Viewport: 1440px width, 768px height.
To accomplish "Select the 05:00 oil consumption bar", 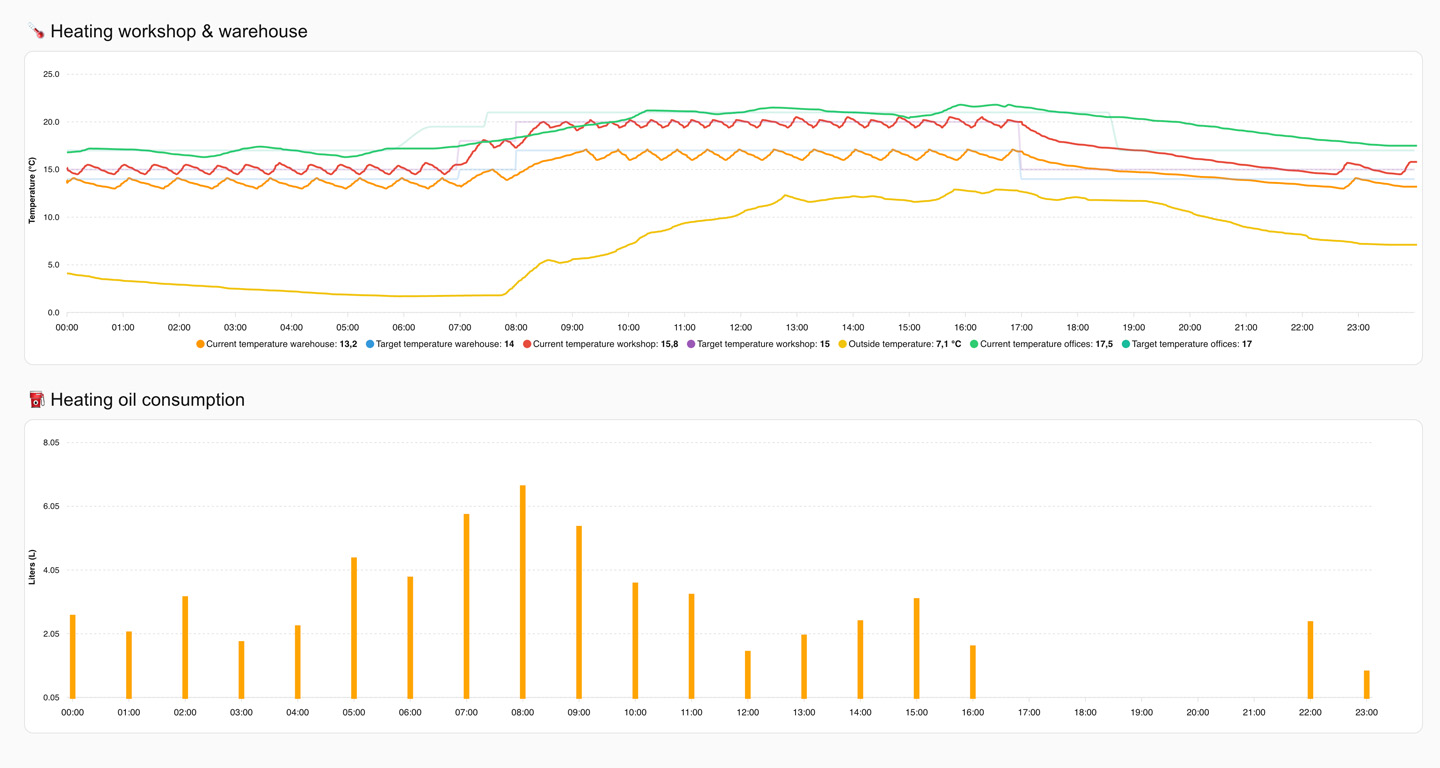I will click(x=354, y=627).
